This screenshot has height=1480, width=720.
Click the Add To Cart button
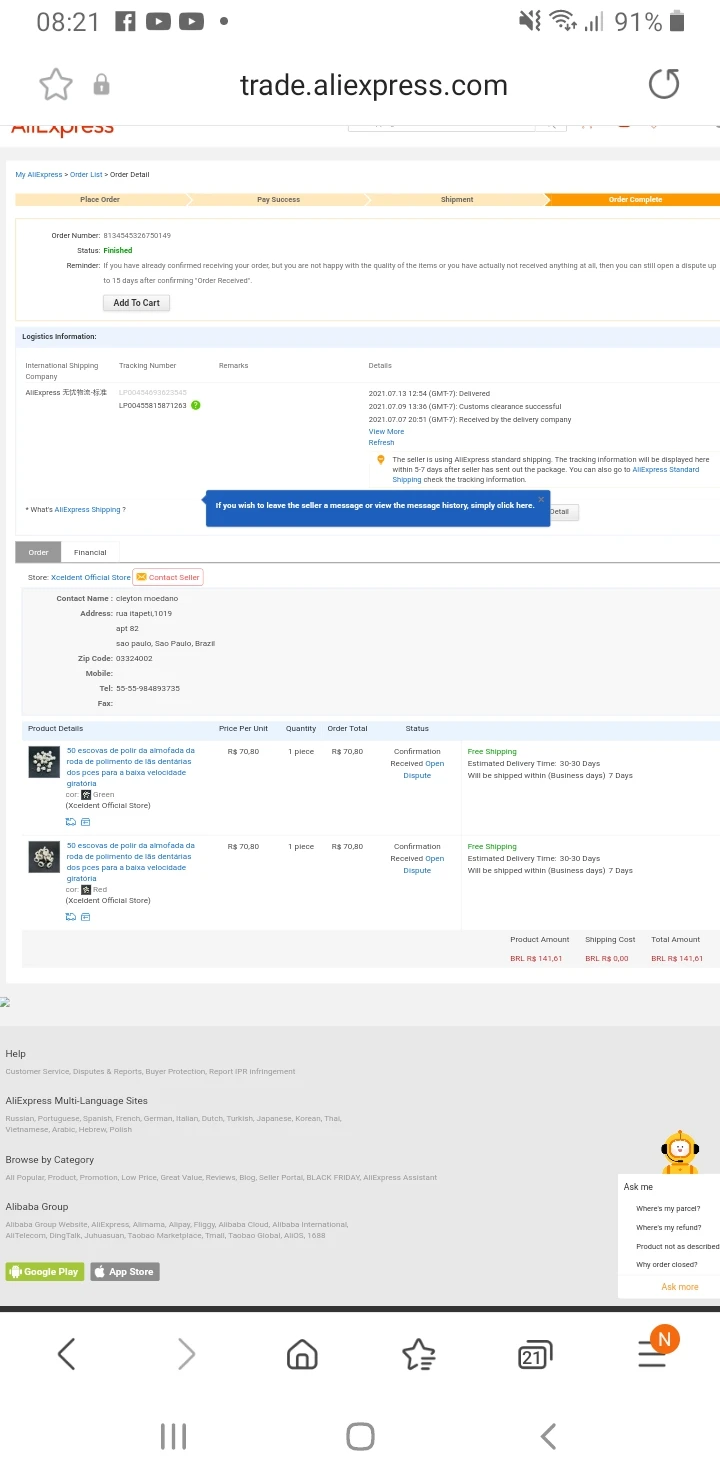coord(136,302)
